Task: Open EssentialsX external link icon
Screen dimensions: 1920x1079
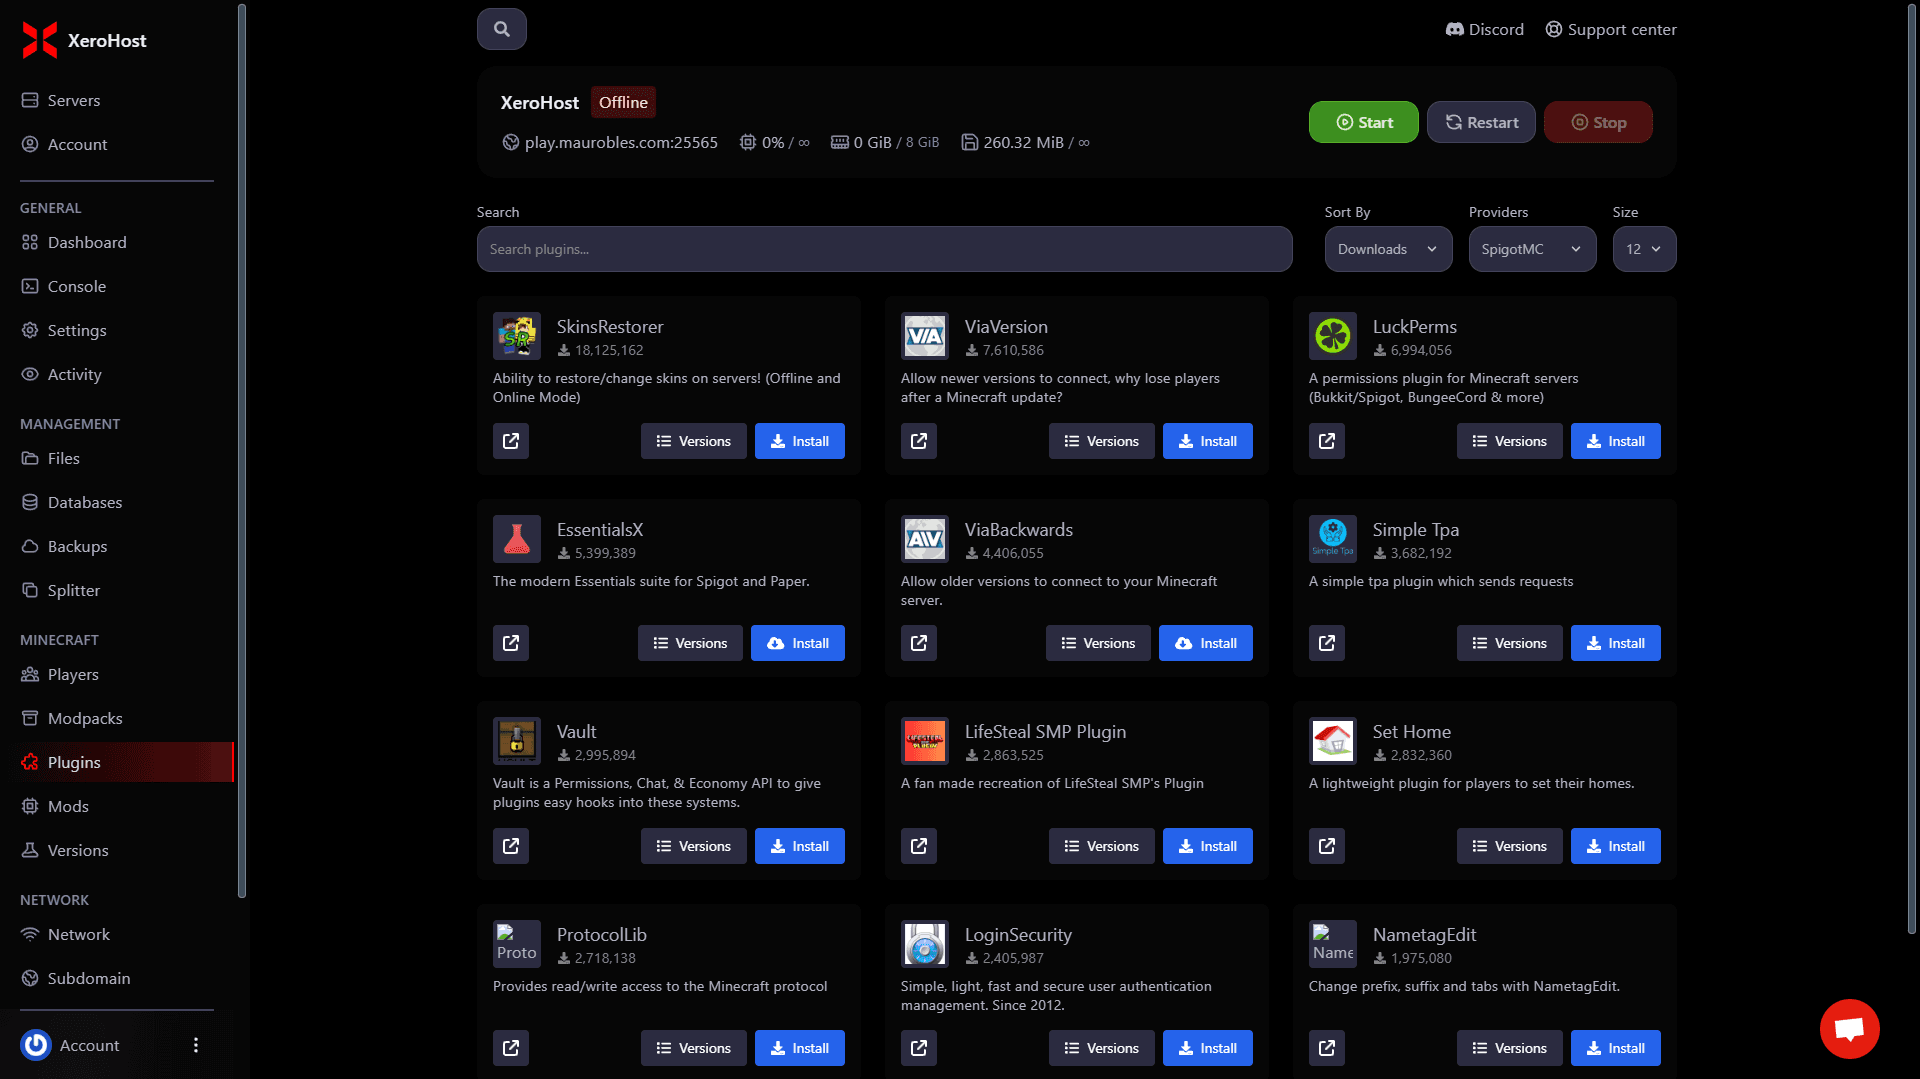Action: [x=511, y=643]
